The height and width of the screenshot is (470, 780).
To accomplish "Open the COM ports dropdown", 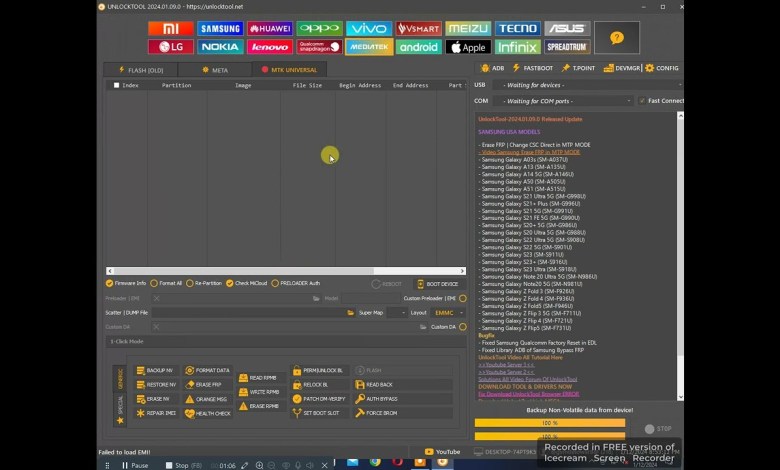I will point(563,101).
